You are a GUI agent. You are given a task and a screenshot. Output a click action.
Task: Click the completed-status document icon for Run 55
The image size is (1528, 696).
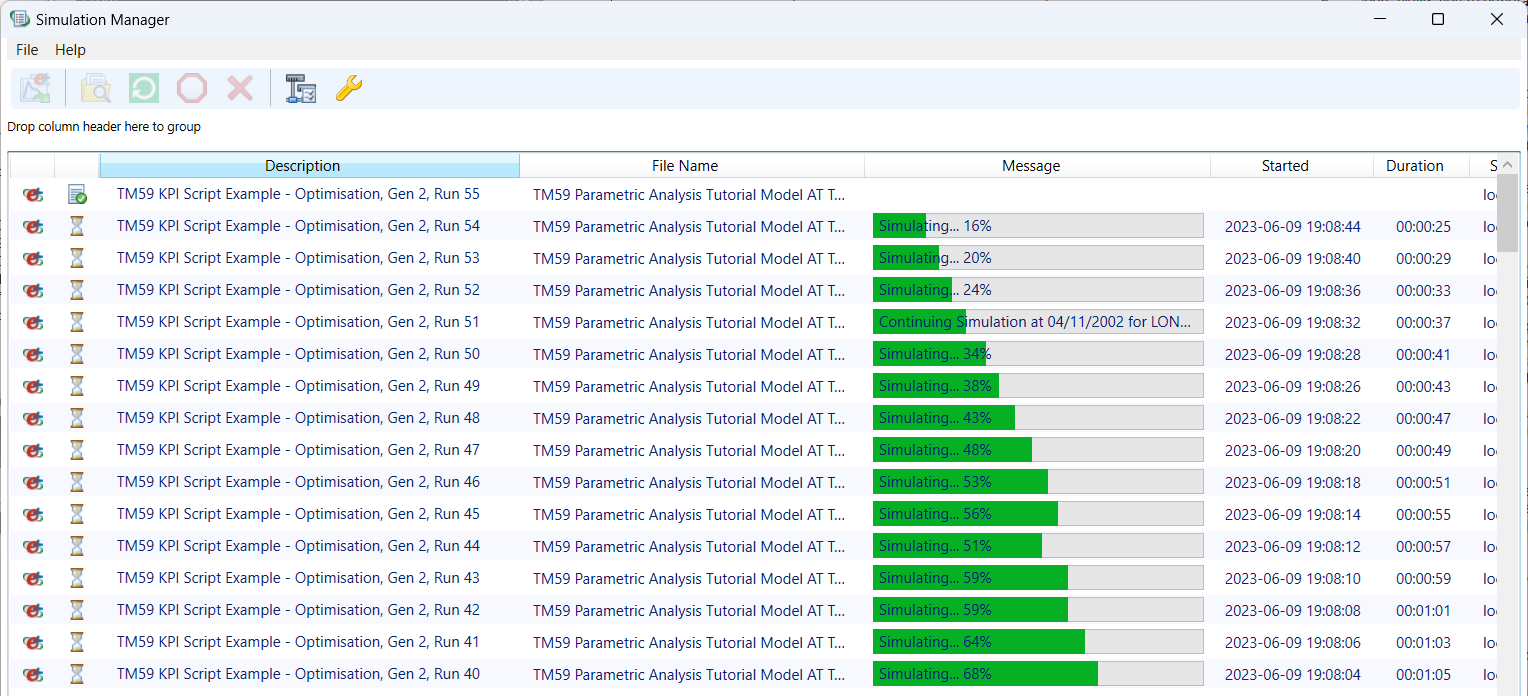pos(77,194)
